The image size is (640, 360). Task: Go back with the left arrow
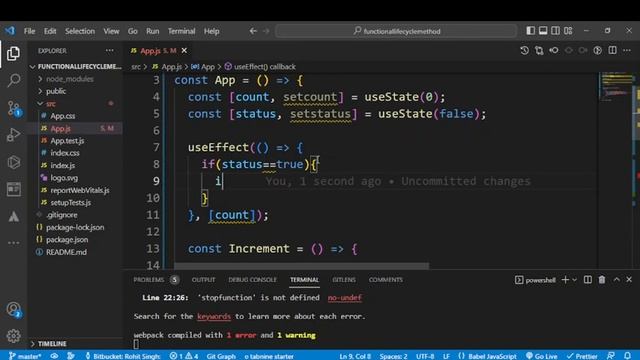point(253,31)
